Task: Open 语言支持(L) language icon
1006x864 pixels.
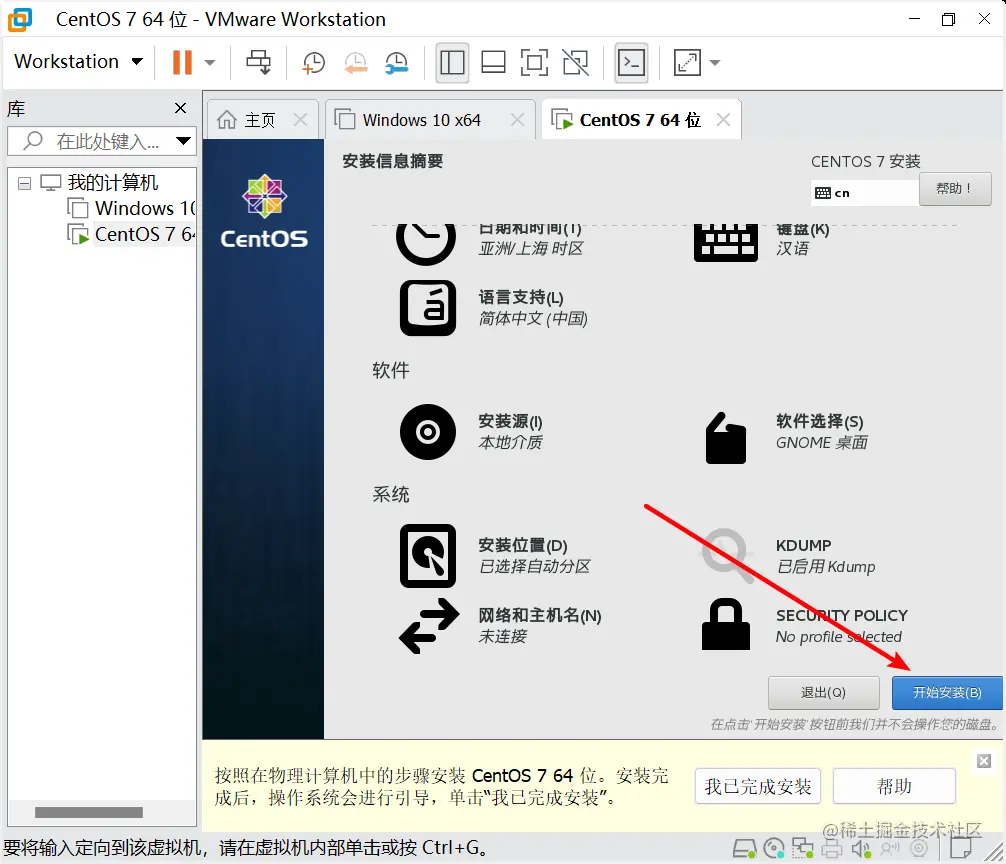Action: pos(428,308)
